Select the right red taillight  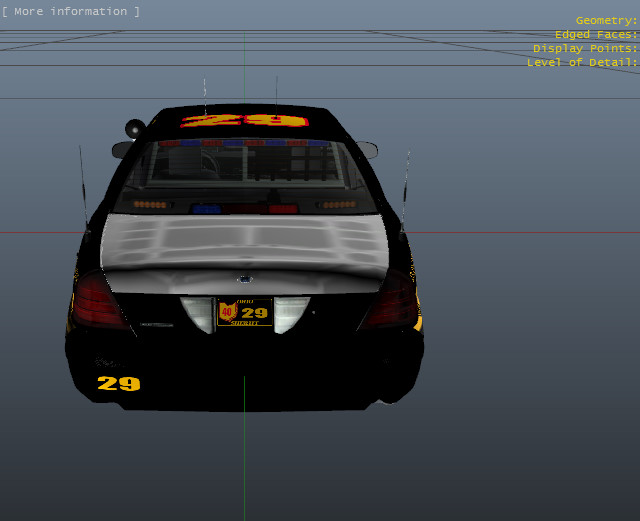click(x=390, y=301)
